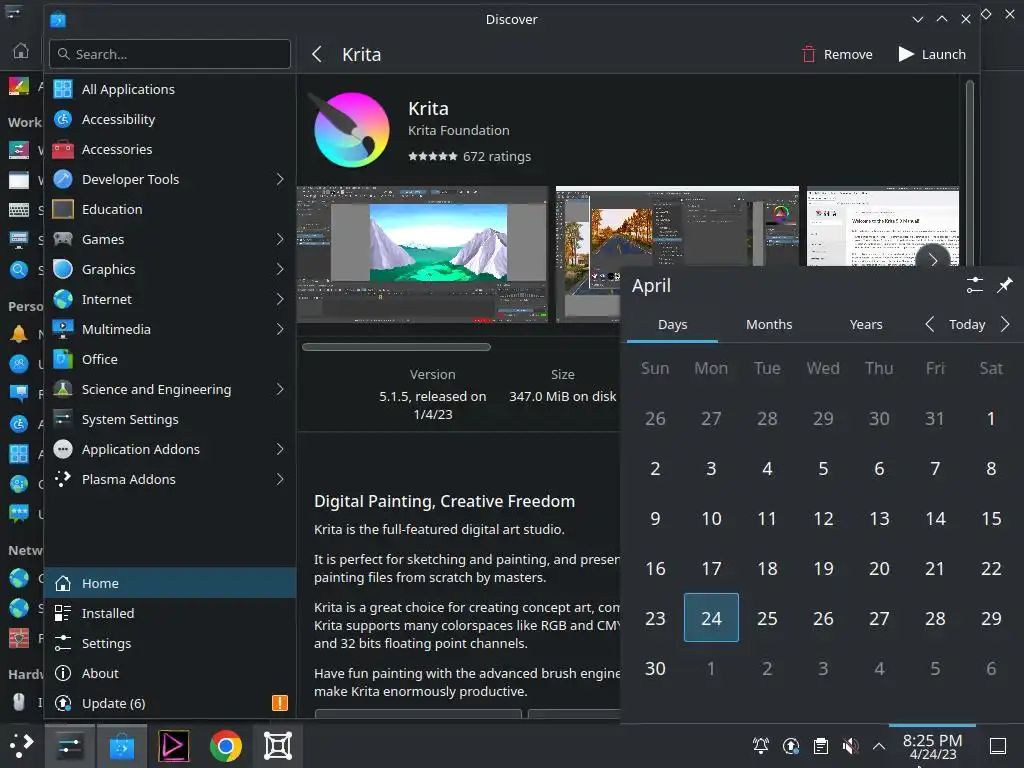Remove the Krita application
1024x768 pixels.
[x=837, y=54]
